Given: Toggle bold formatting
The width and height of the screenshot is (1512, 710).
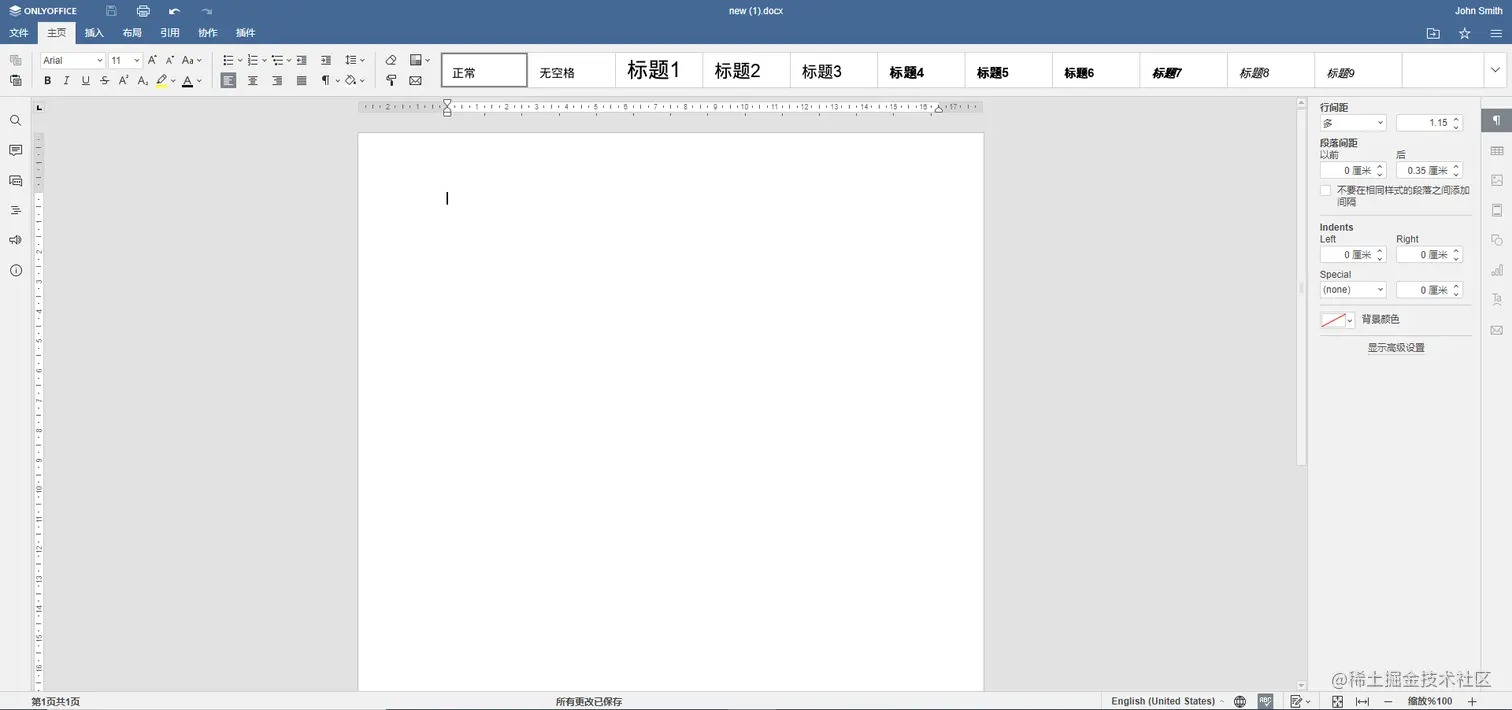Looking at the screenshot, I should click(47, 80).
